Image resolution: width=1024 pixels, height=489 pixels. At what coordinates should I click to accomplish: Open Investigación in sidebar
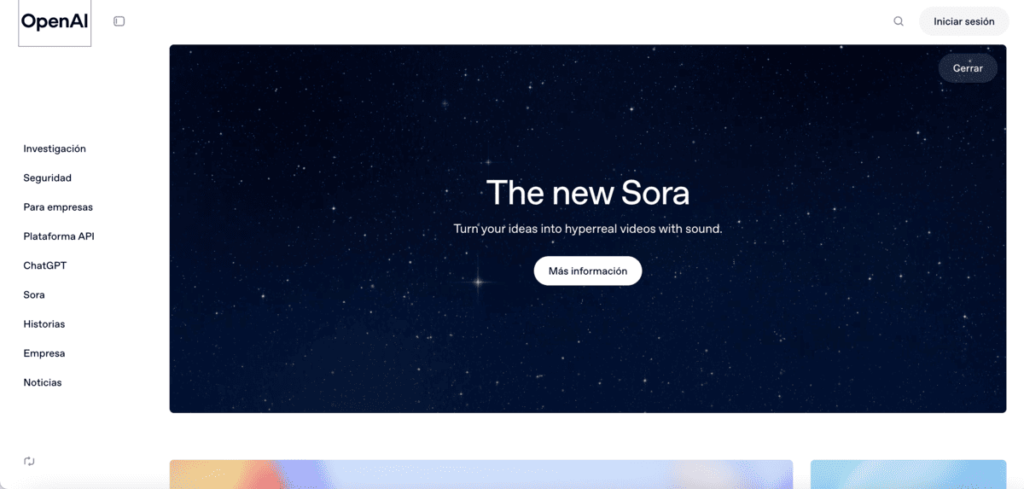click(x=55, y=149)
